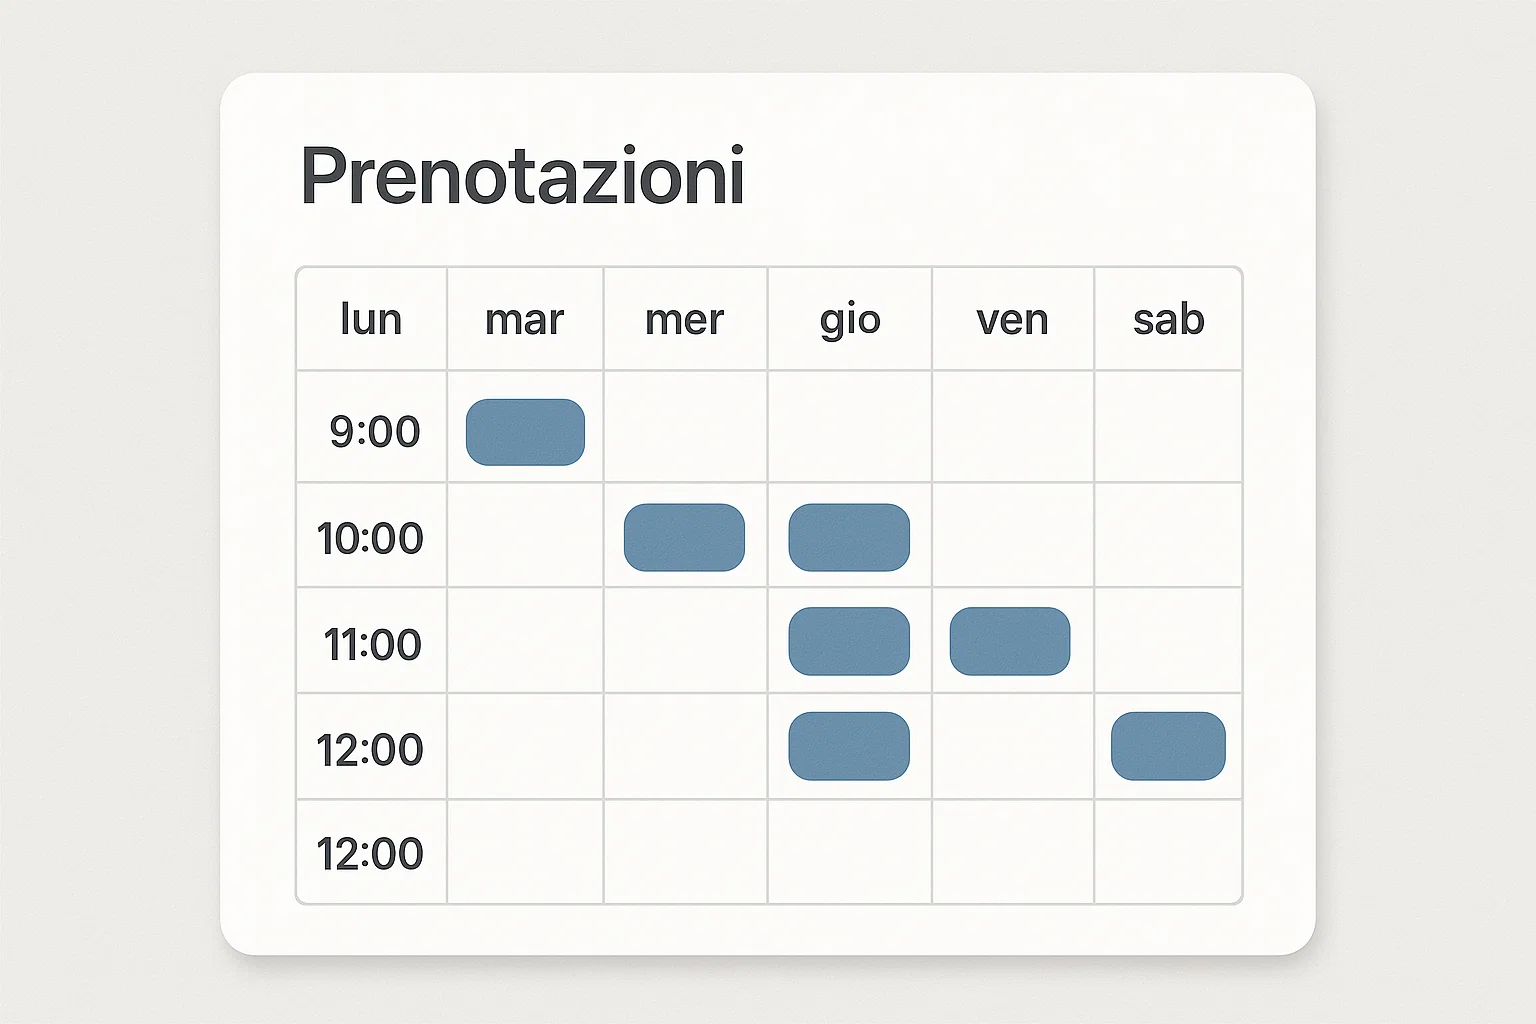Click the mer day header

pyautogui.click(x=685, y=320)
